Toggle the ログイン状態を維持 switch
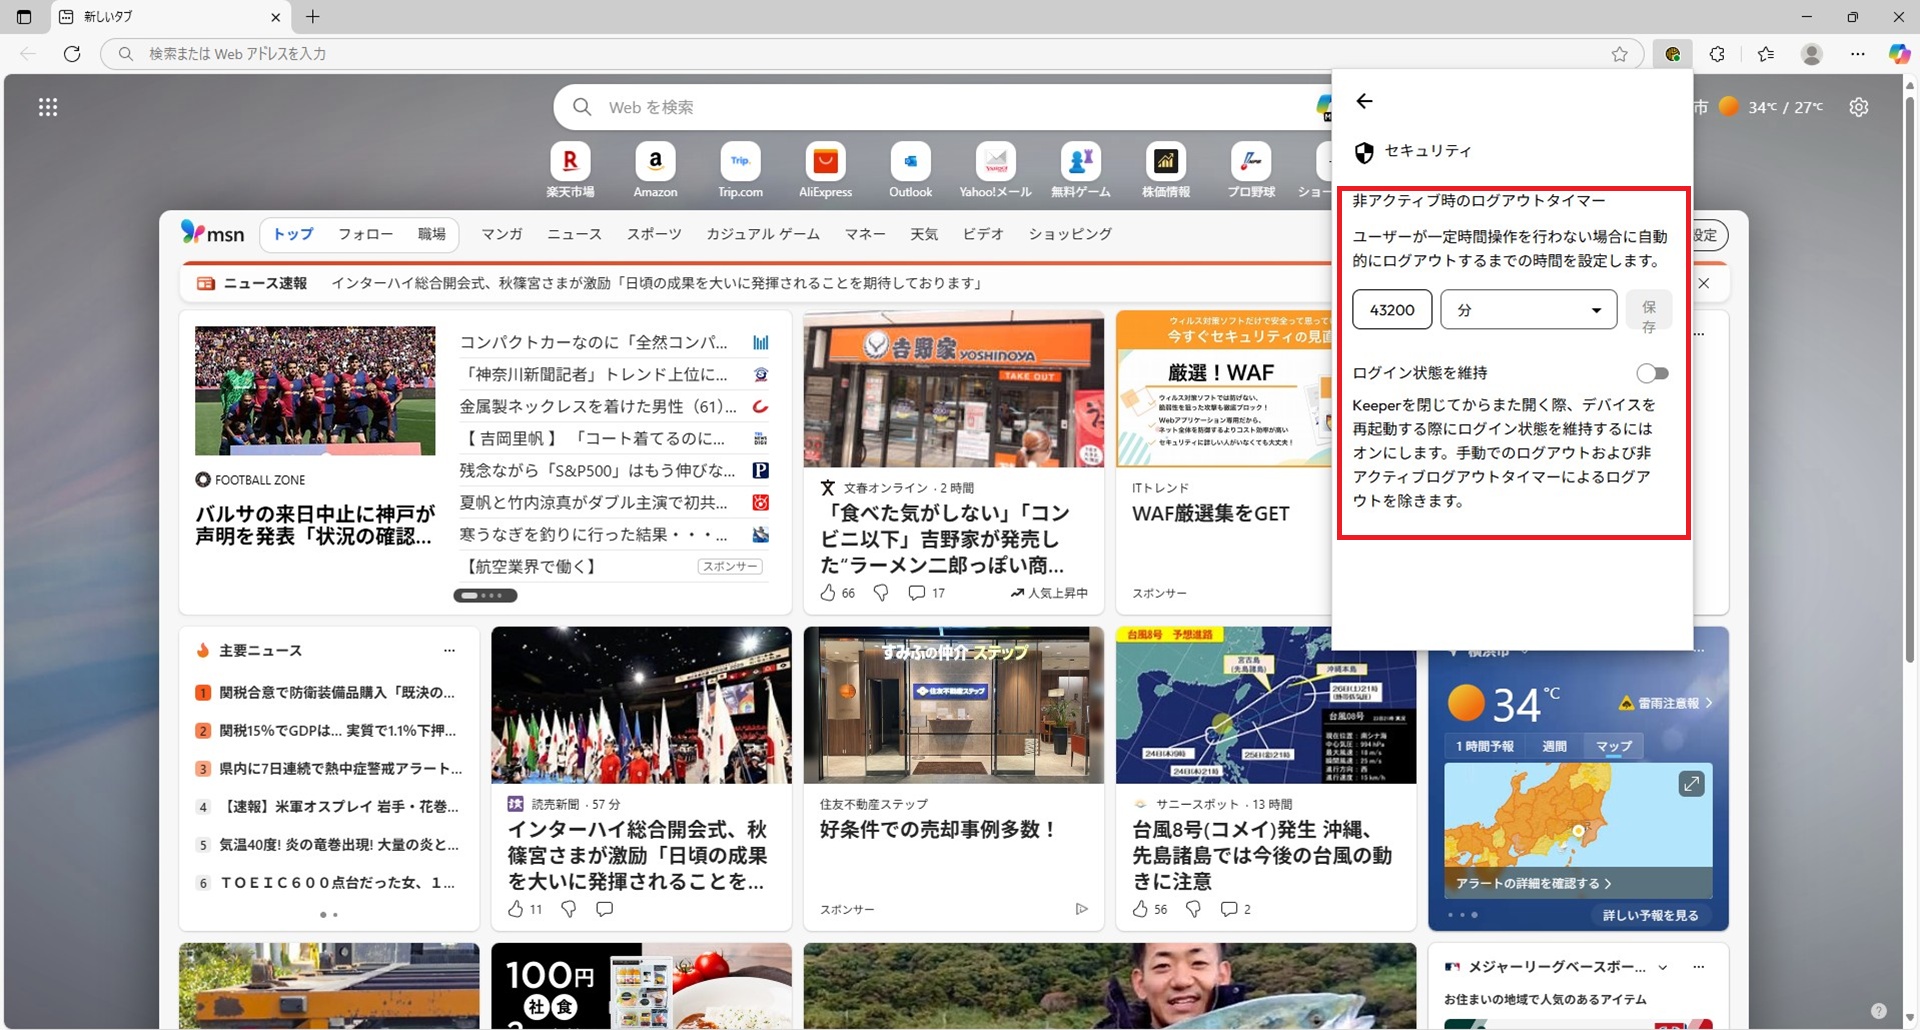The height and width of the screenshot is (1030, 1920). click(1652, 373)
